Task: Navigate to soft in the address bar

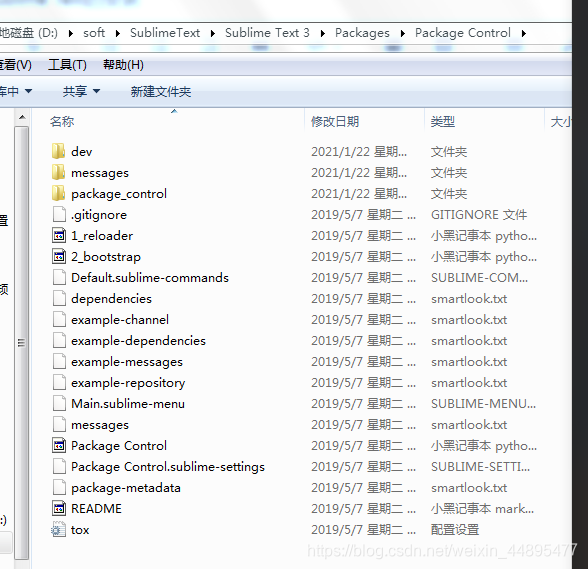Action: [x=94, y=33]
